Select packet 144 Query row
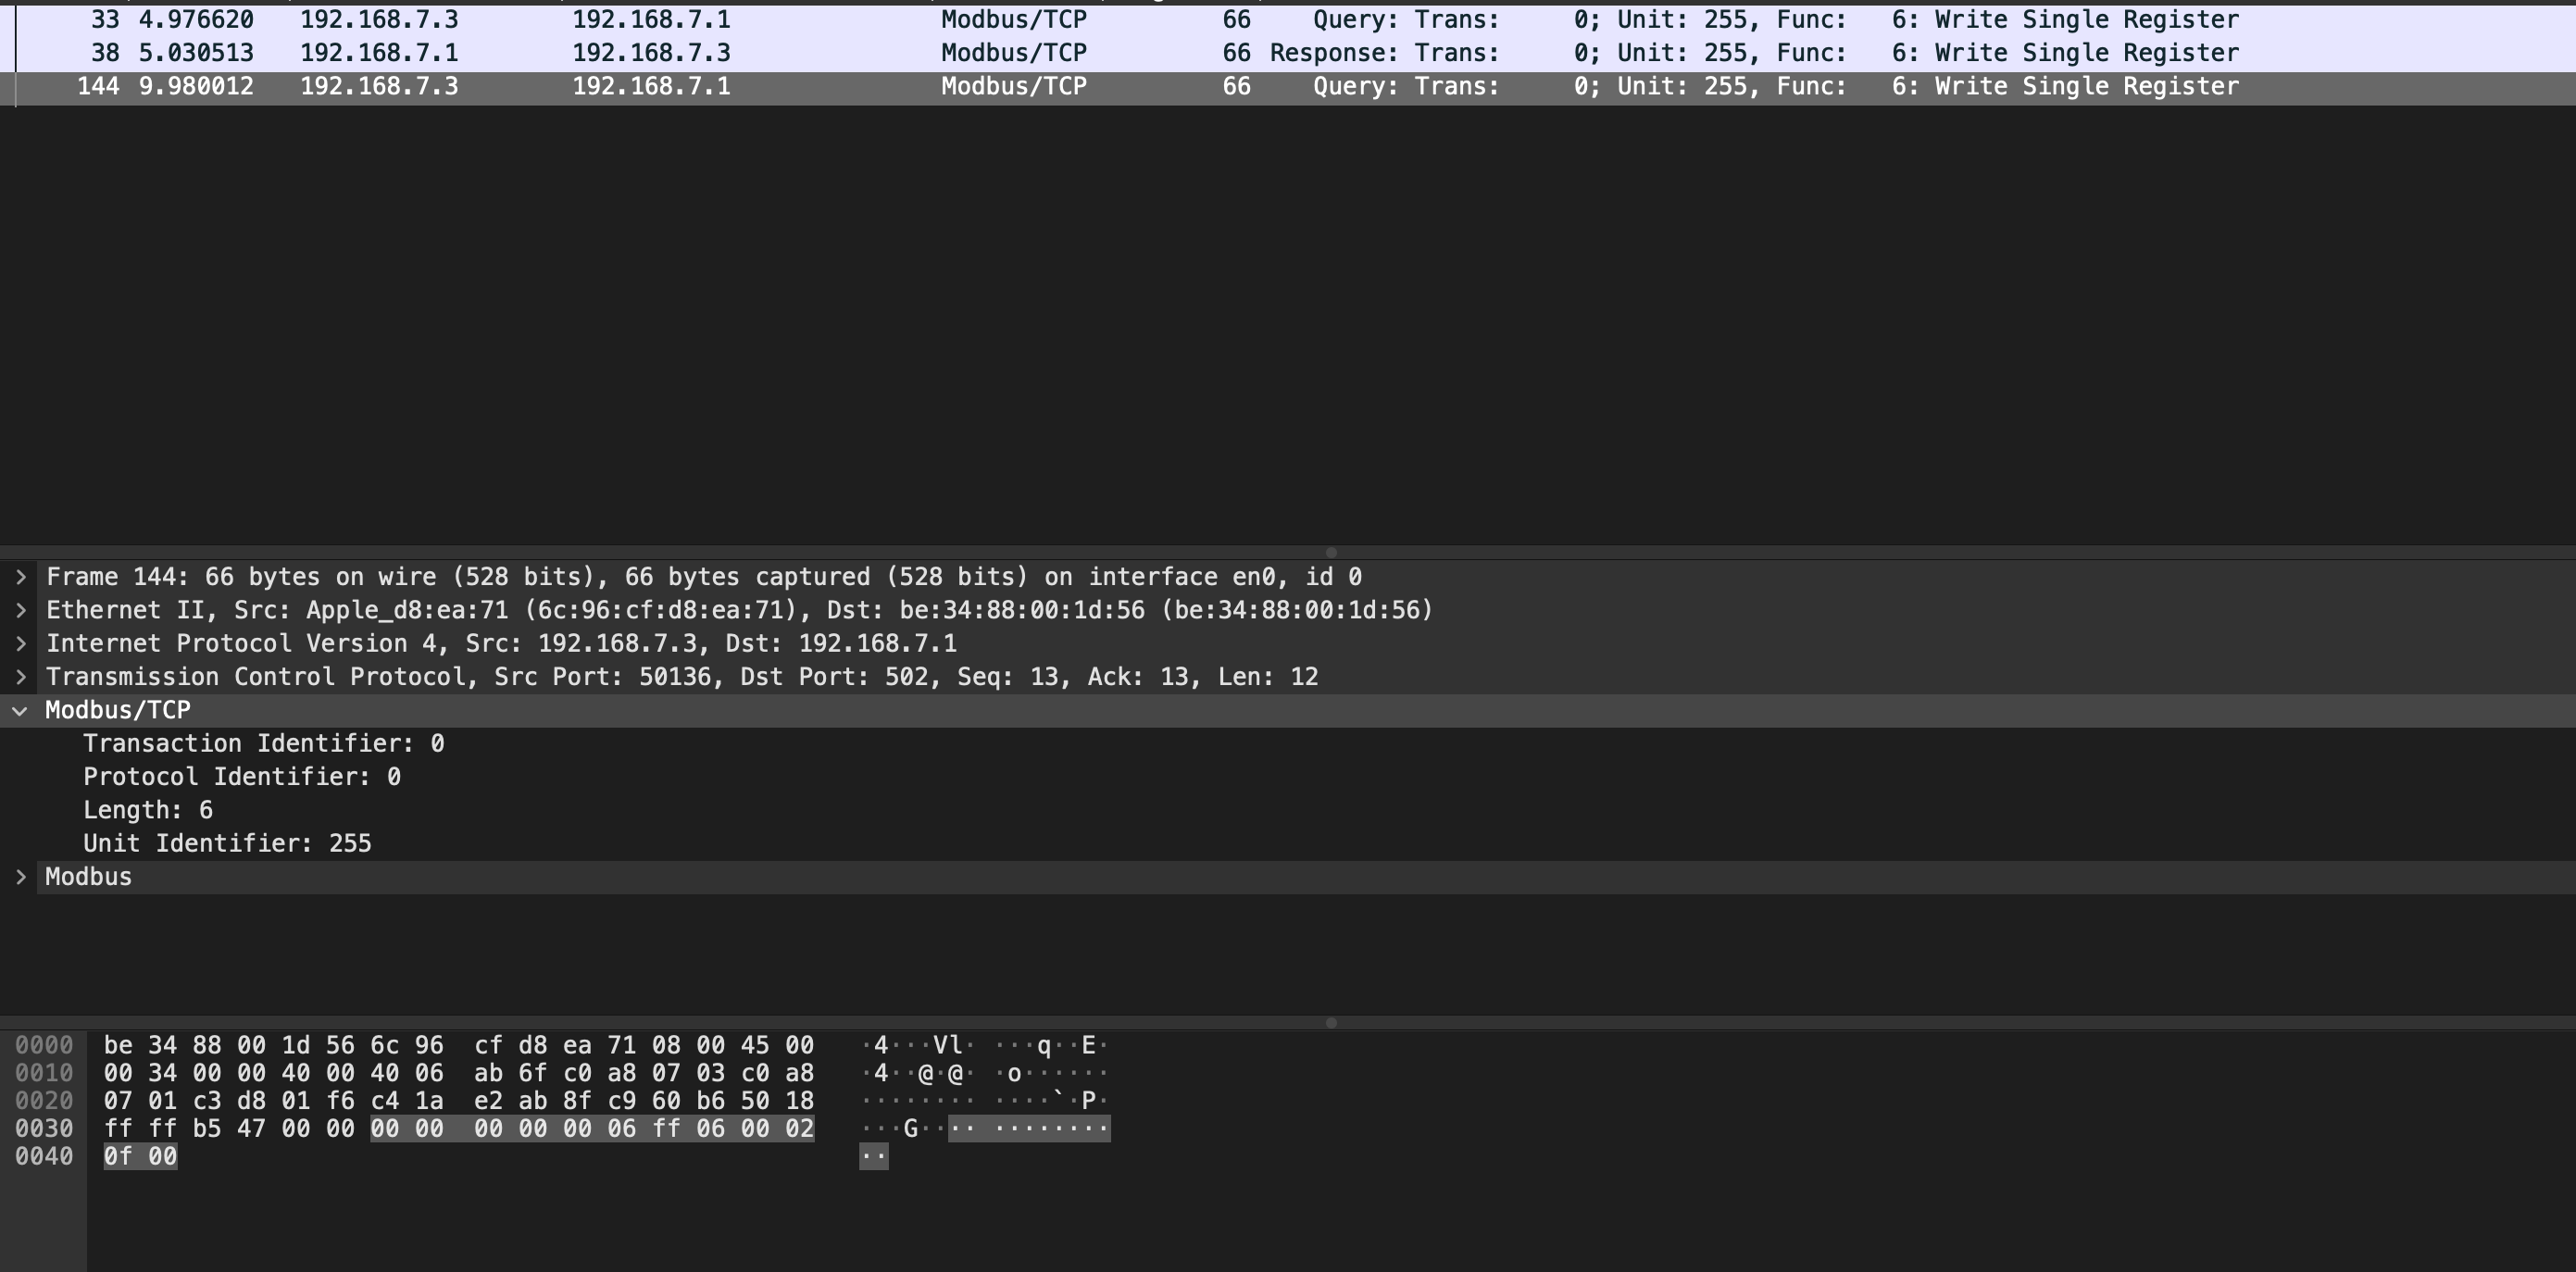 pos(1000,87)
